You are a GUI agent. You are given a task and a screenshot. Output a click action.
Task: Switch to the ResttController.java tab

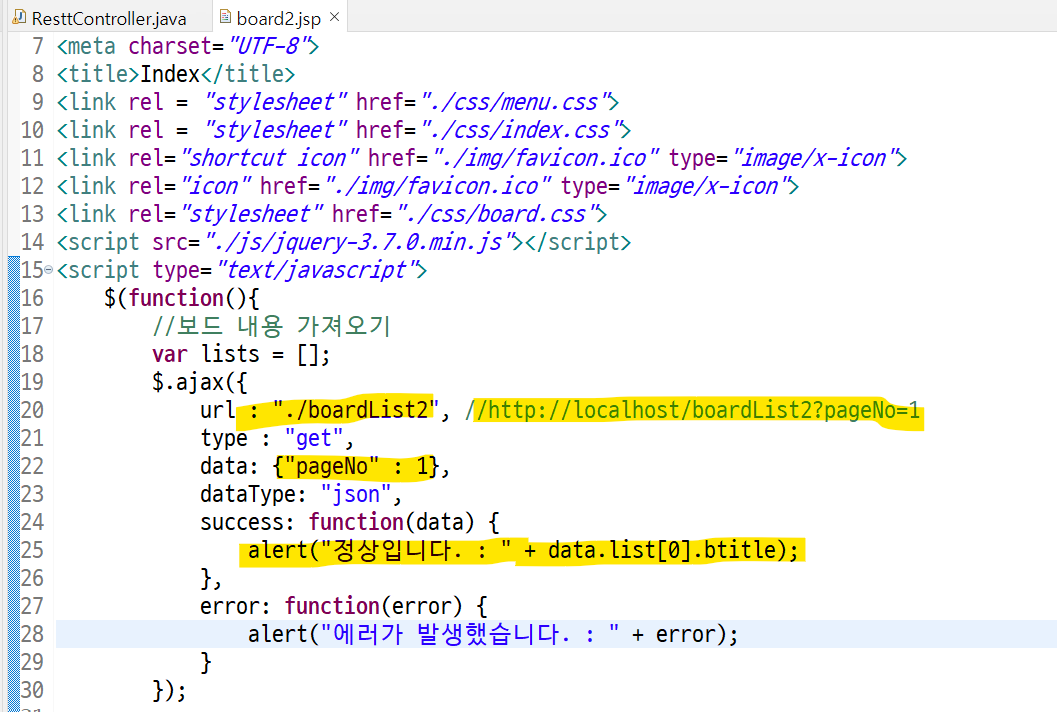pyautogui.click(x=108, y=18)
